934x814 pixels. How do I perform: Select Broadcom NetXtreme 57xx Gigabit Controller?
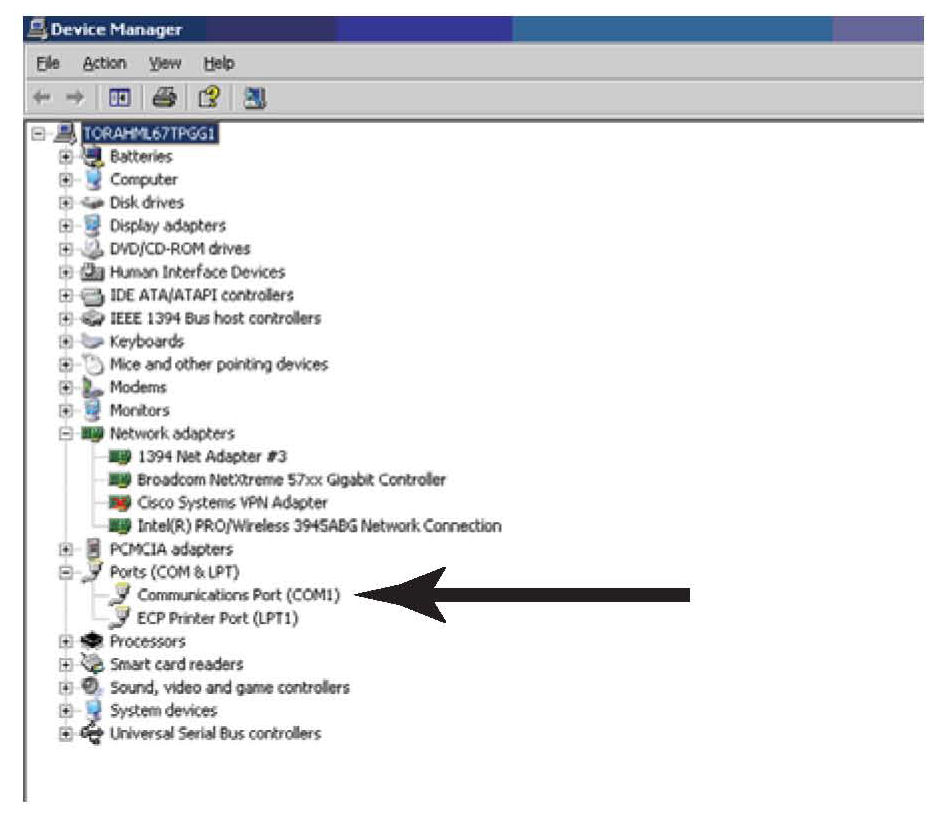(x=291, y=479)
